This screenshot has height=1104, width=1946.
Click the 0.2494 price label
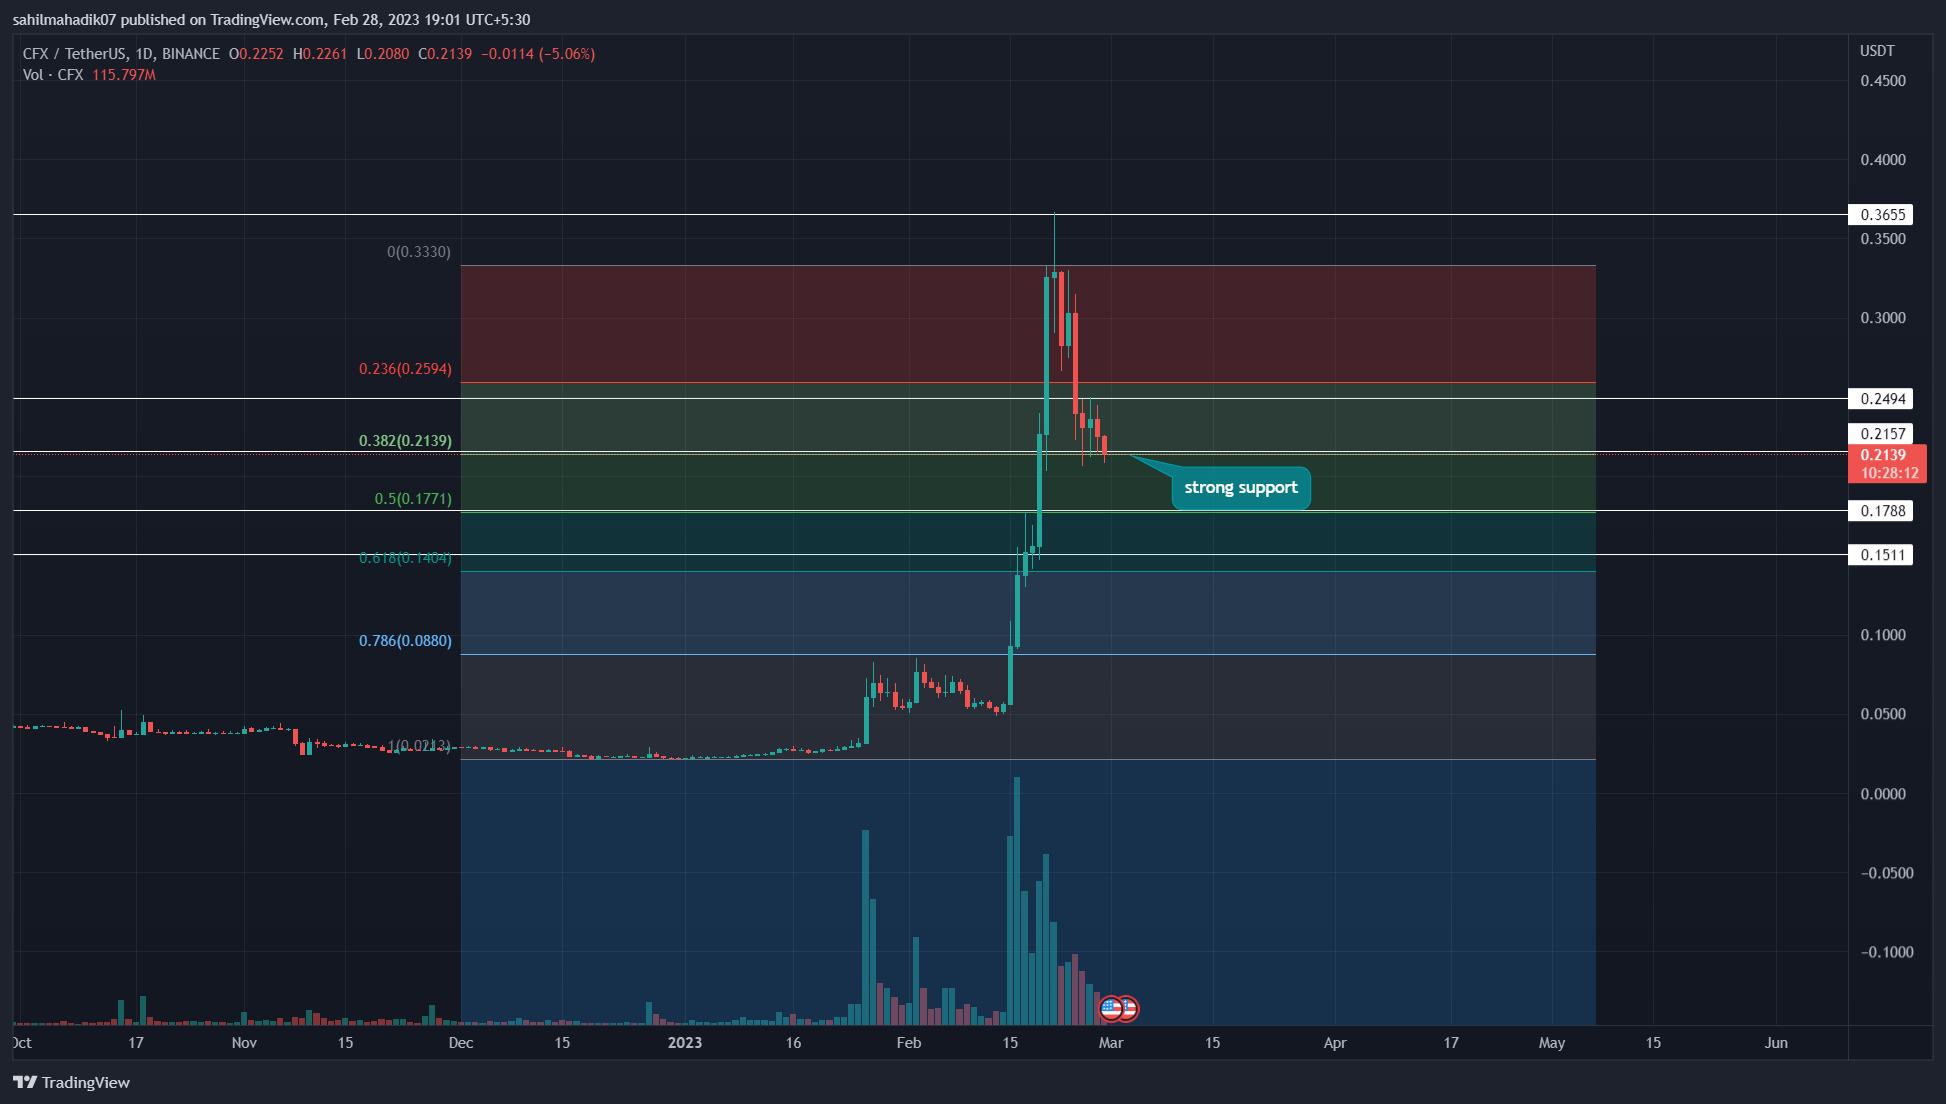tap(1880, 399)
